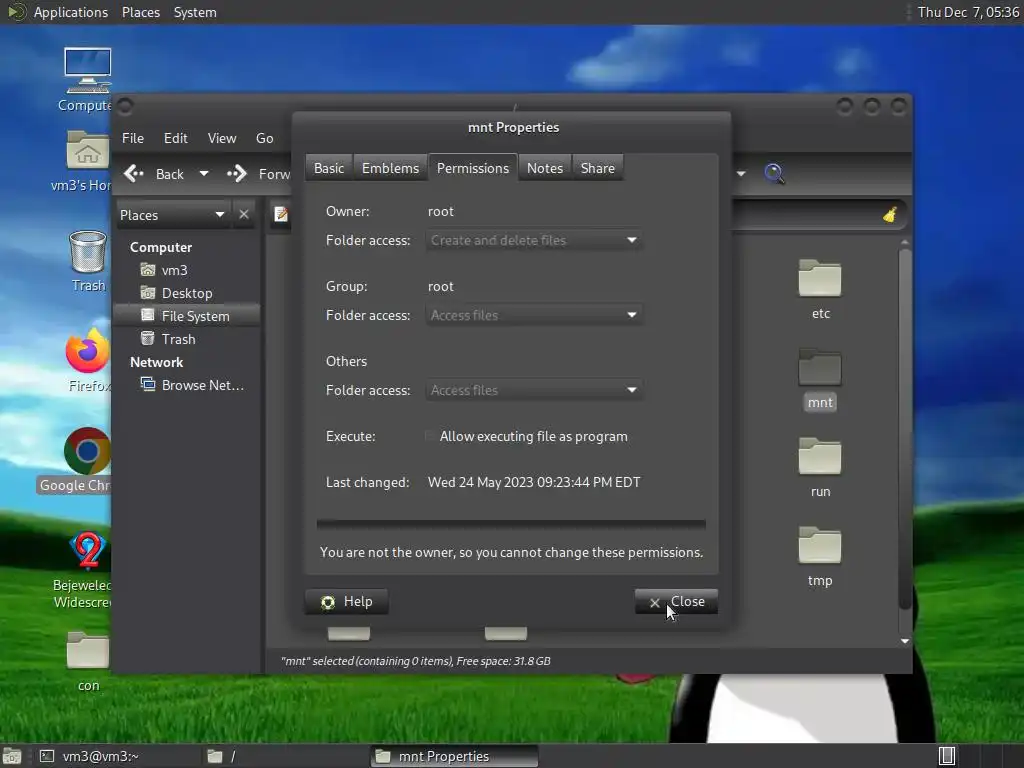Open the System menu in top panel
This screenshot has height=768, width=1024.
[x=195, y=12]
